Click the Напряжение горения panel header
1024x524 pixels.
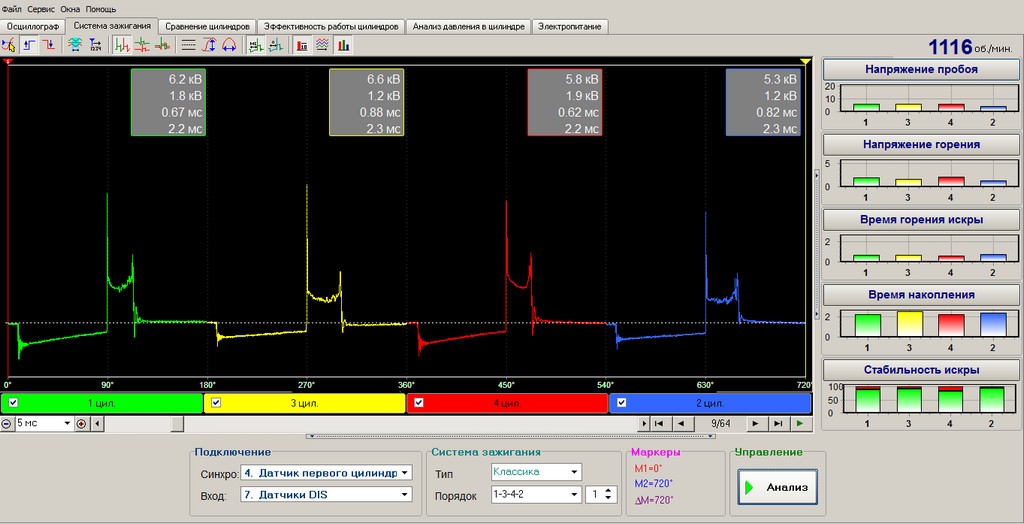(921, 144)
